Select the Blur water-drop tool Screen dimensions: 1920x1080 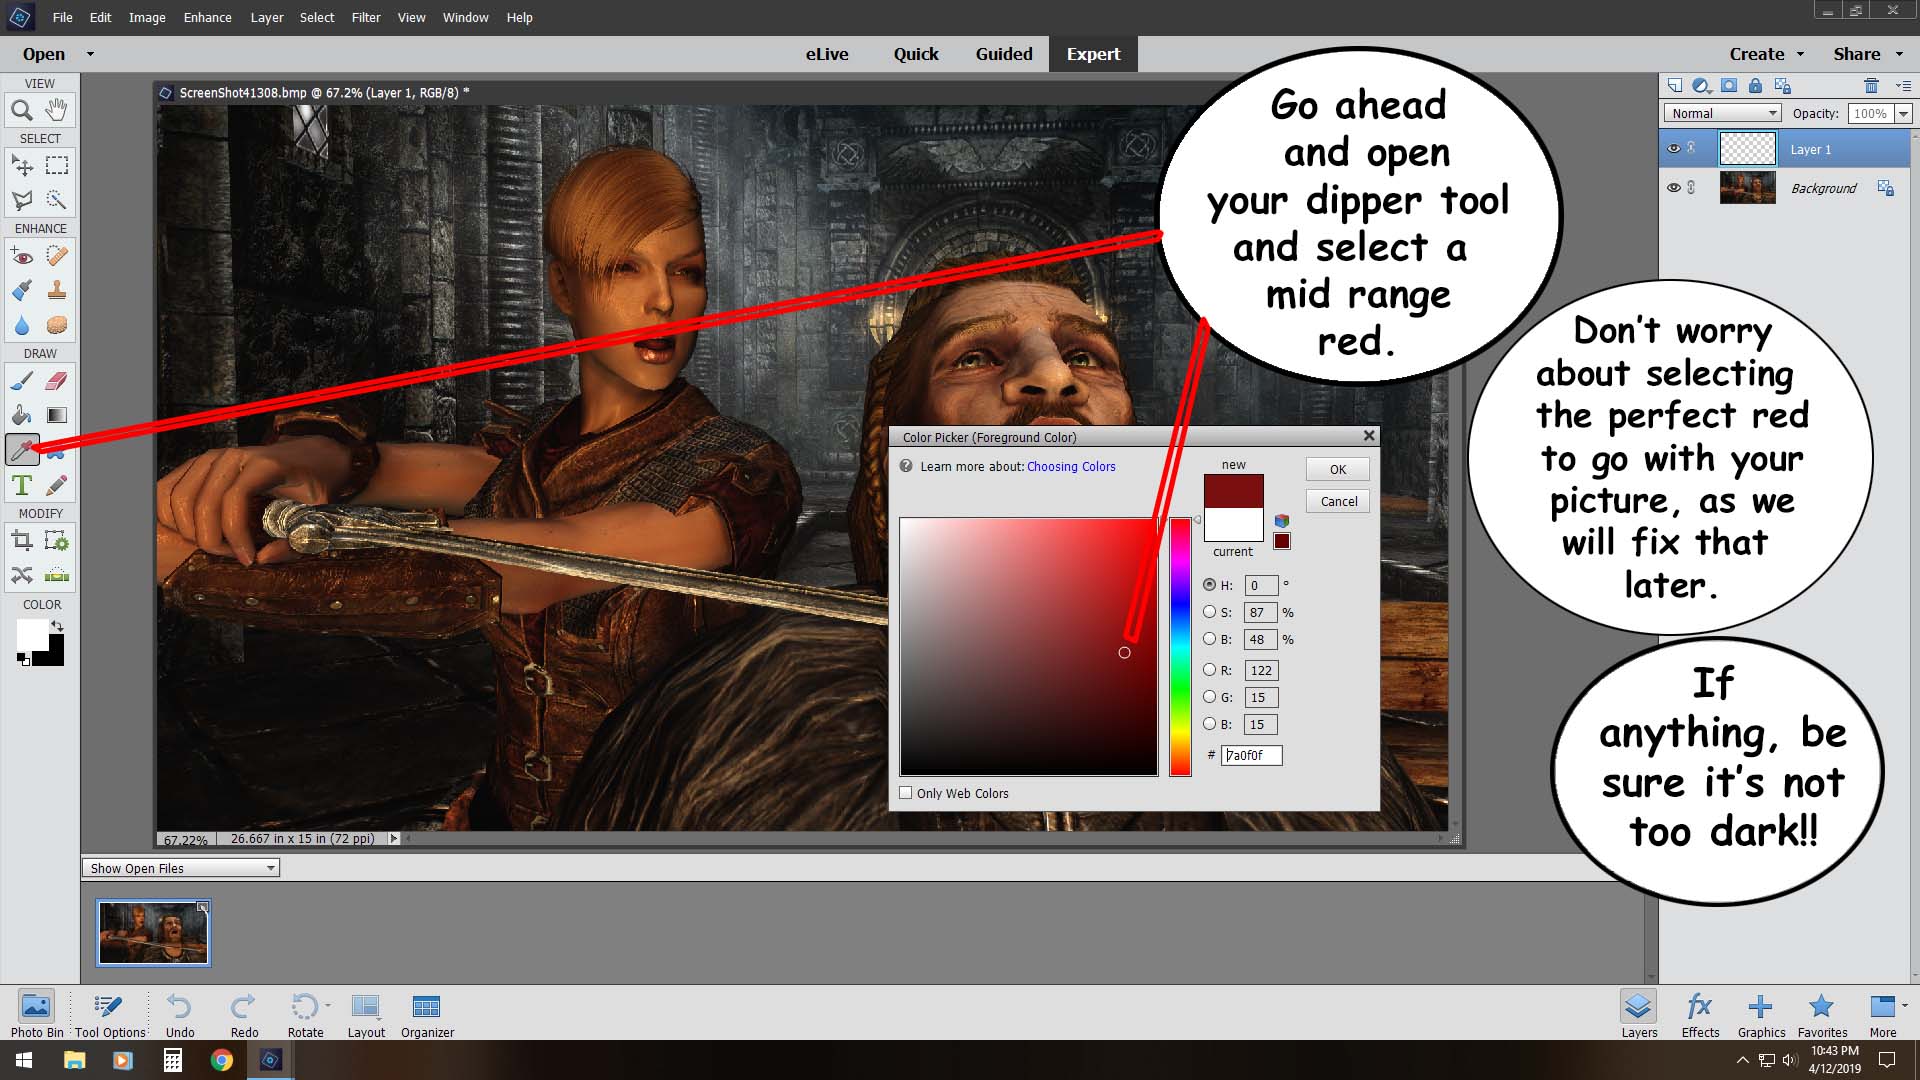pyautogui.click(x=22, y=325)
